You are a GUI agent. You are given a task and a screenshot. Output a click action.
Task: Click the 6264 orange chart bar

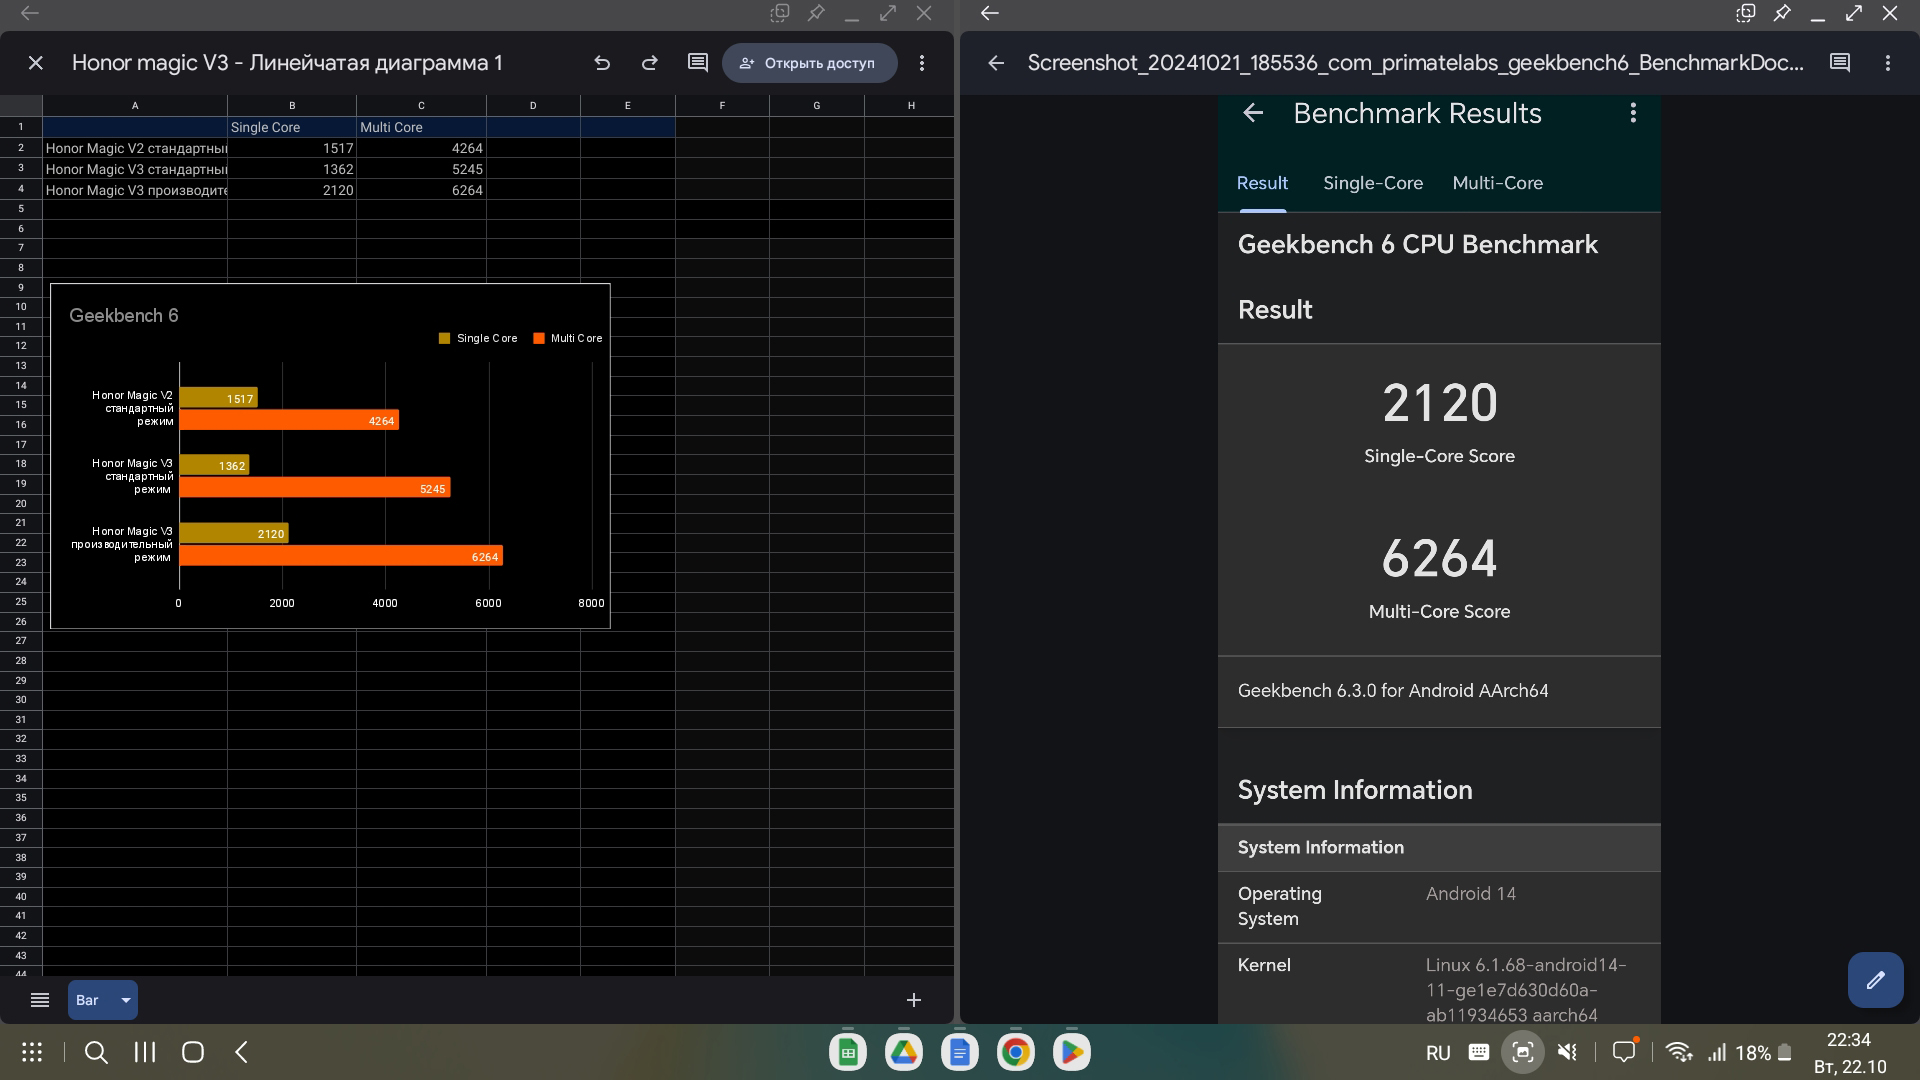(341, 556)
